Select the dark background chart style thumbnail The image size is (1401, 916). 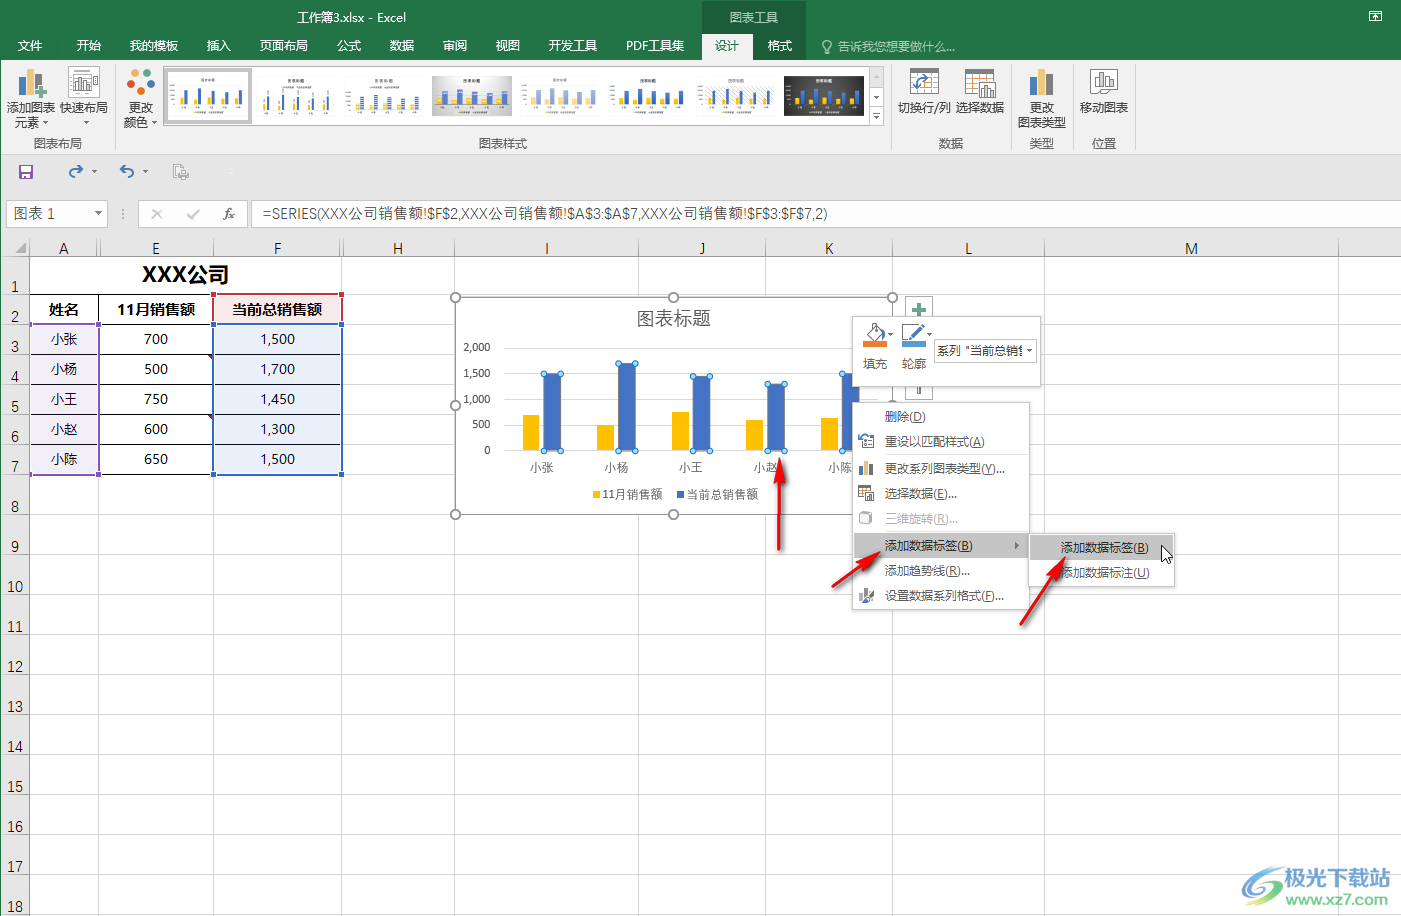click(824, 96)
